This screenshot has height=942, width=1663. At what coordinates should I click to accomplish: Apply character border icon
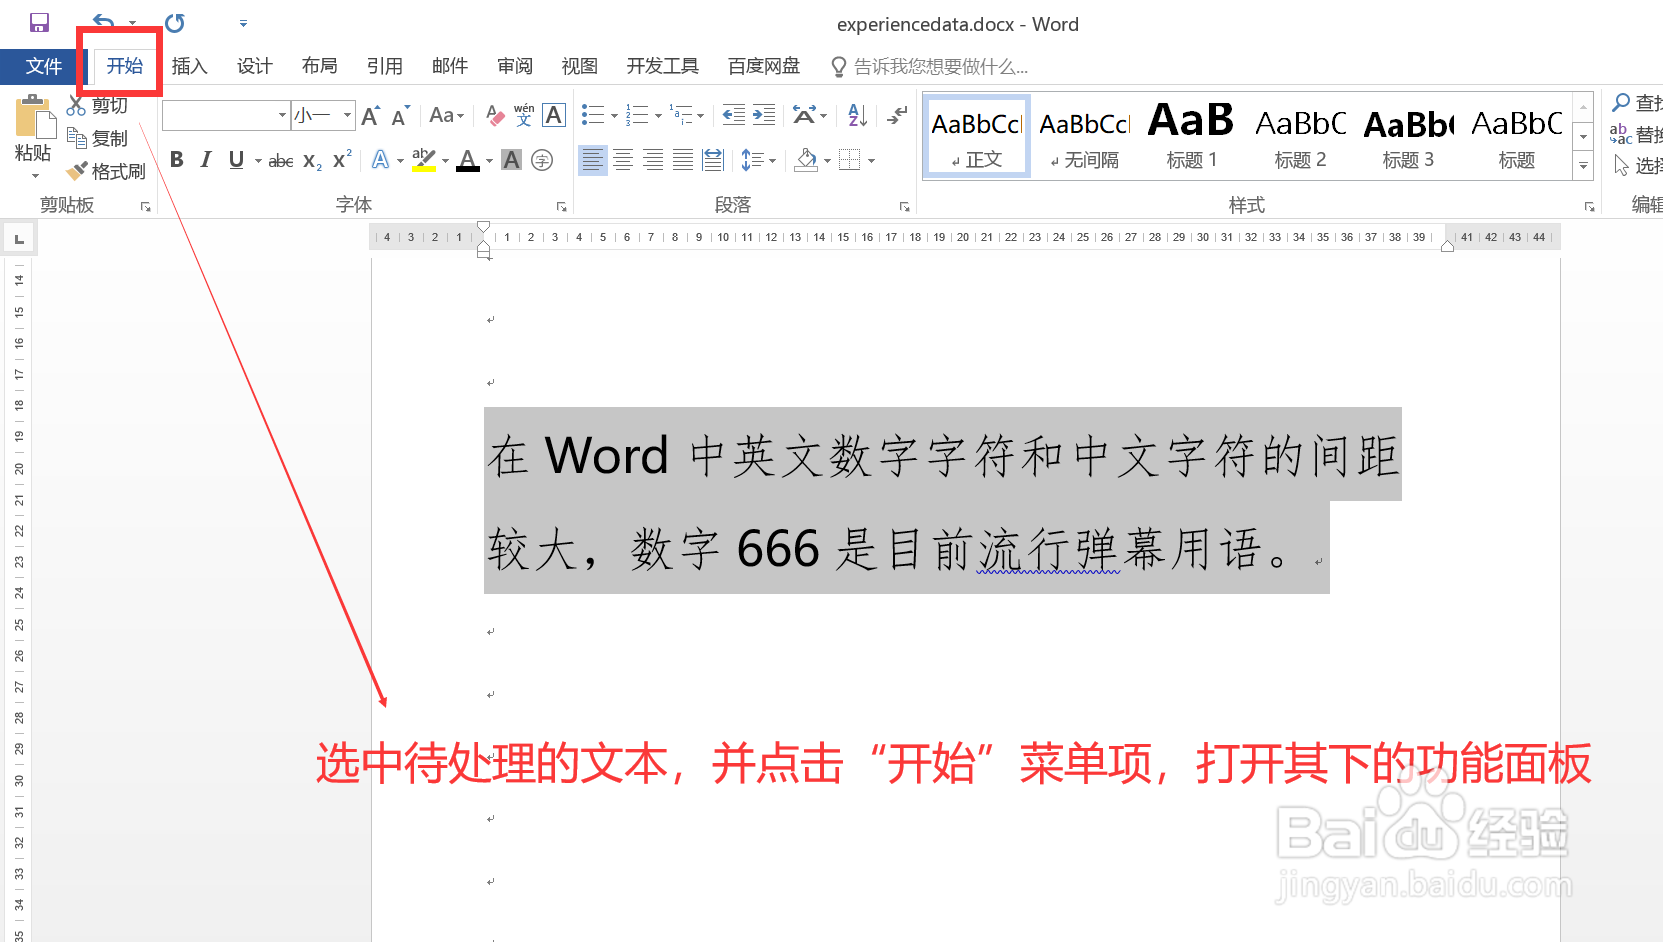pos(554,115)
